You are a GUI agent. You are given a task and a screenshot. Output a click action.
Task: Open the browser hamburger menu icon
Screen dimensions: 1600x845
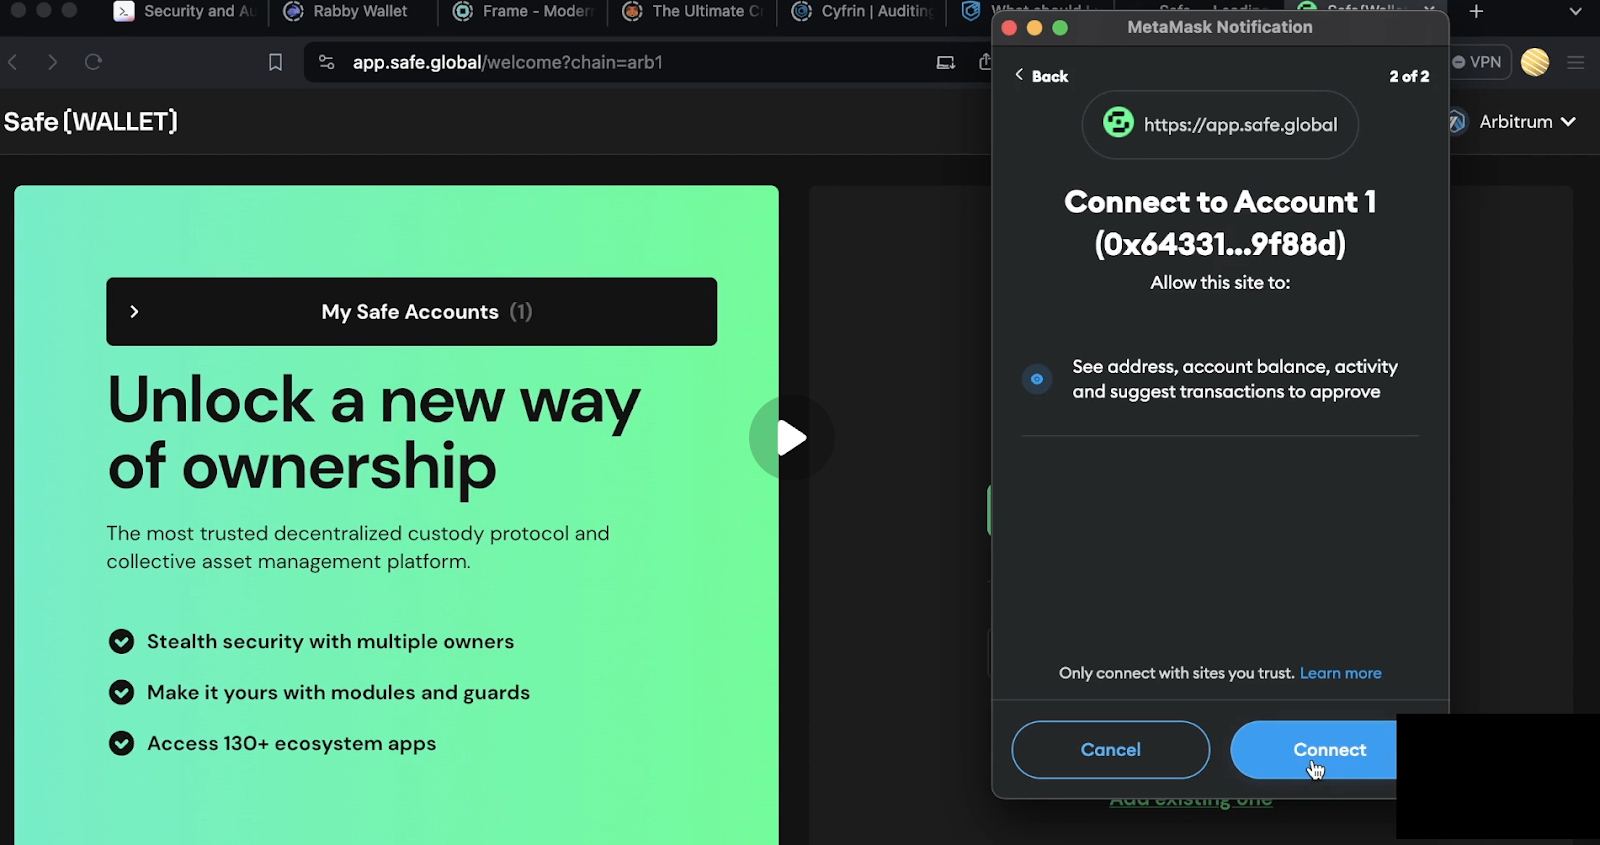tap(1576, 62)
